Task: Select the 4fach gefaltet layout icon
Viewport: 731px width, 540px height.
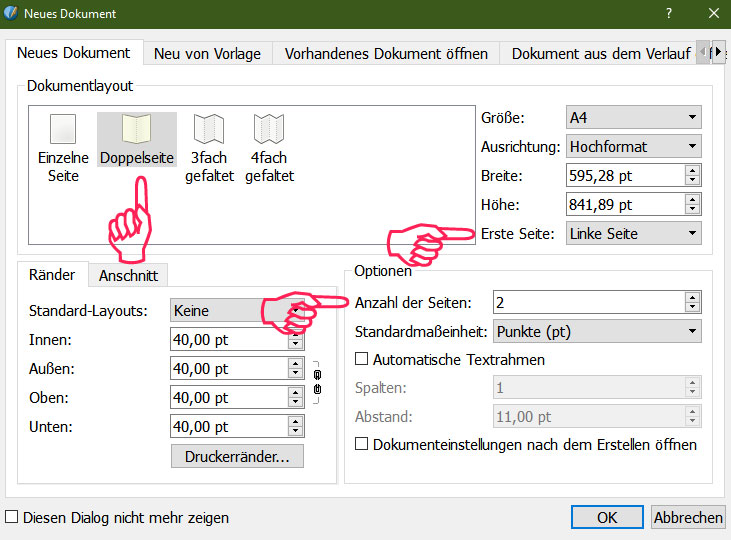Action: (269, 130)
